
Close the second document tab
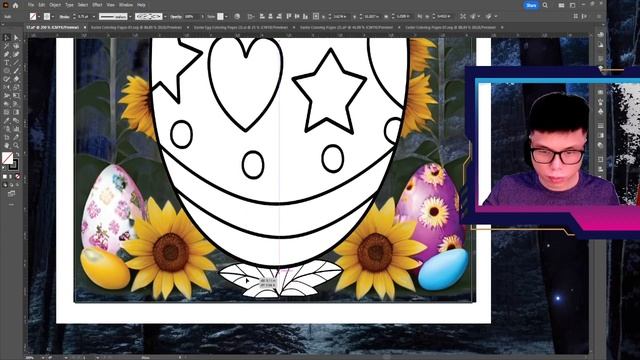coord(188,27)
